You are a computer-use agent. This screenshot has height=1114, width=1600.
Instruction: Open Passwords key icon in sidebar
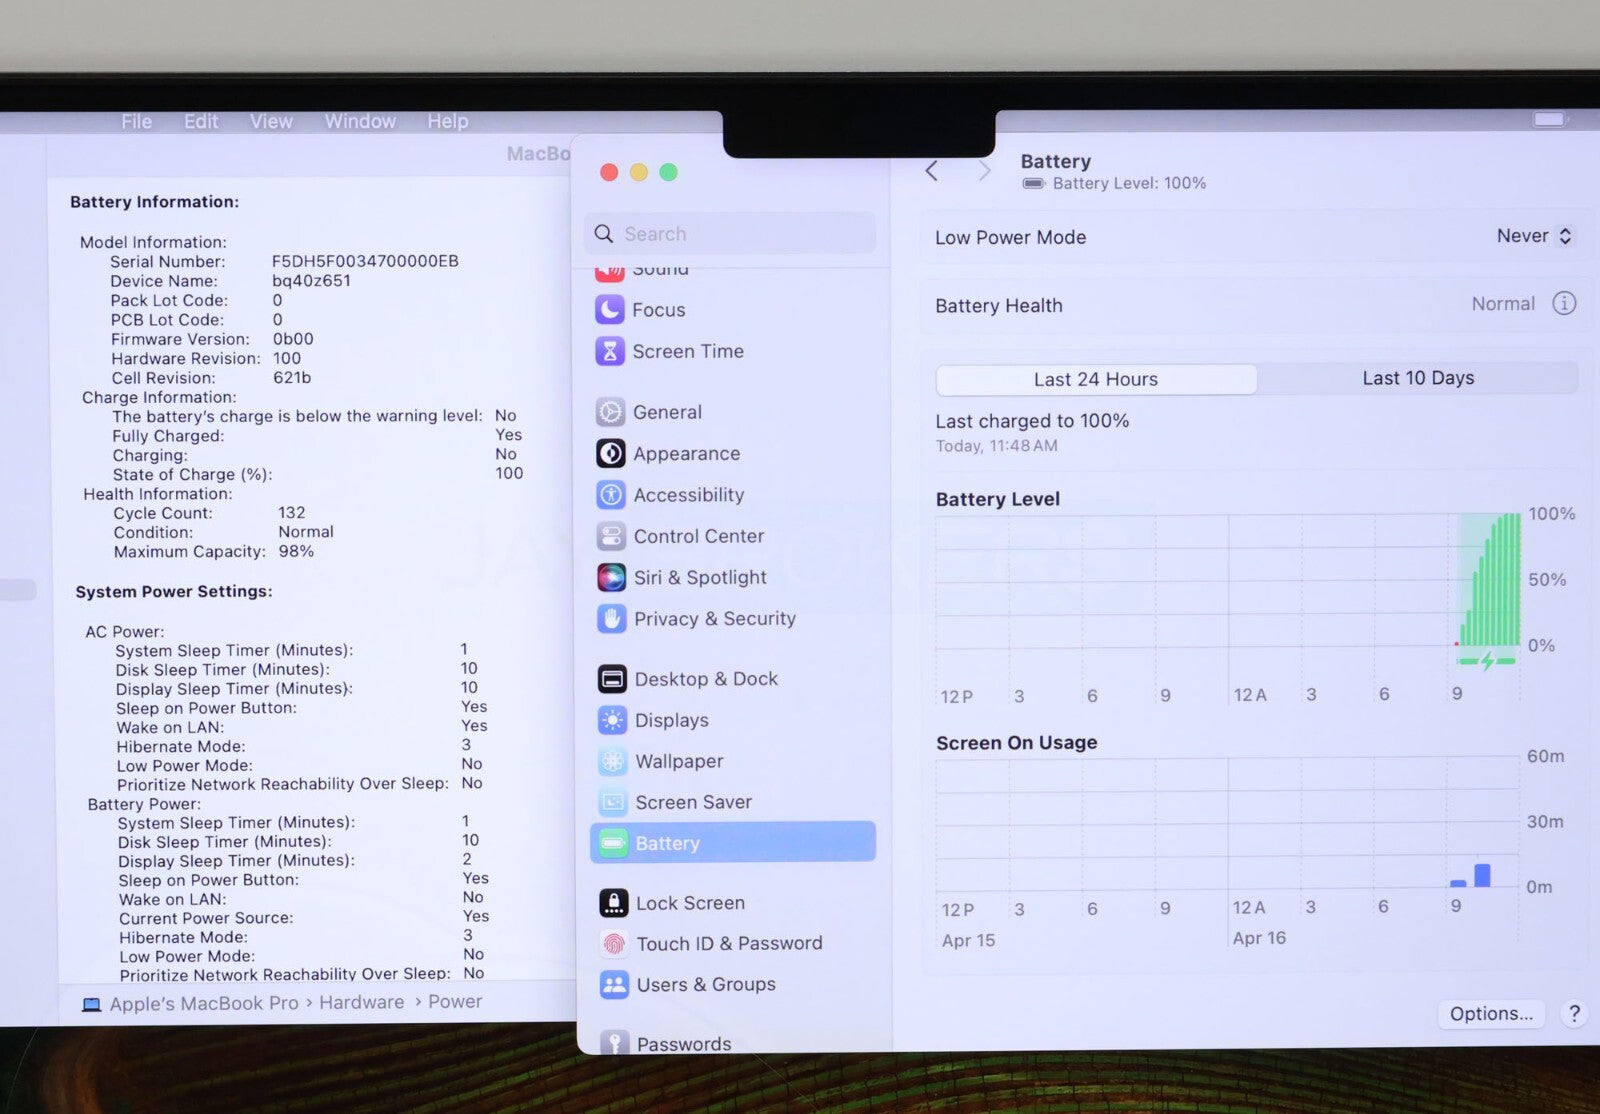(614, 1043)
